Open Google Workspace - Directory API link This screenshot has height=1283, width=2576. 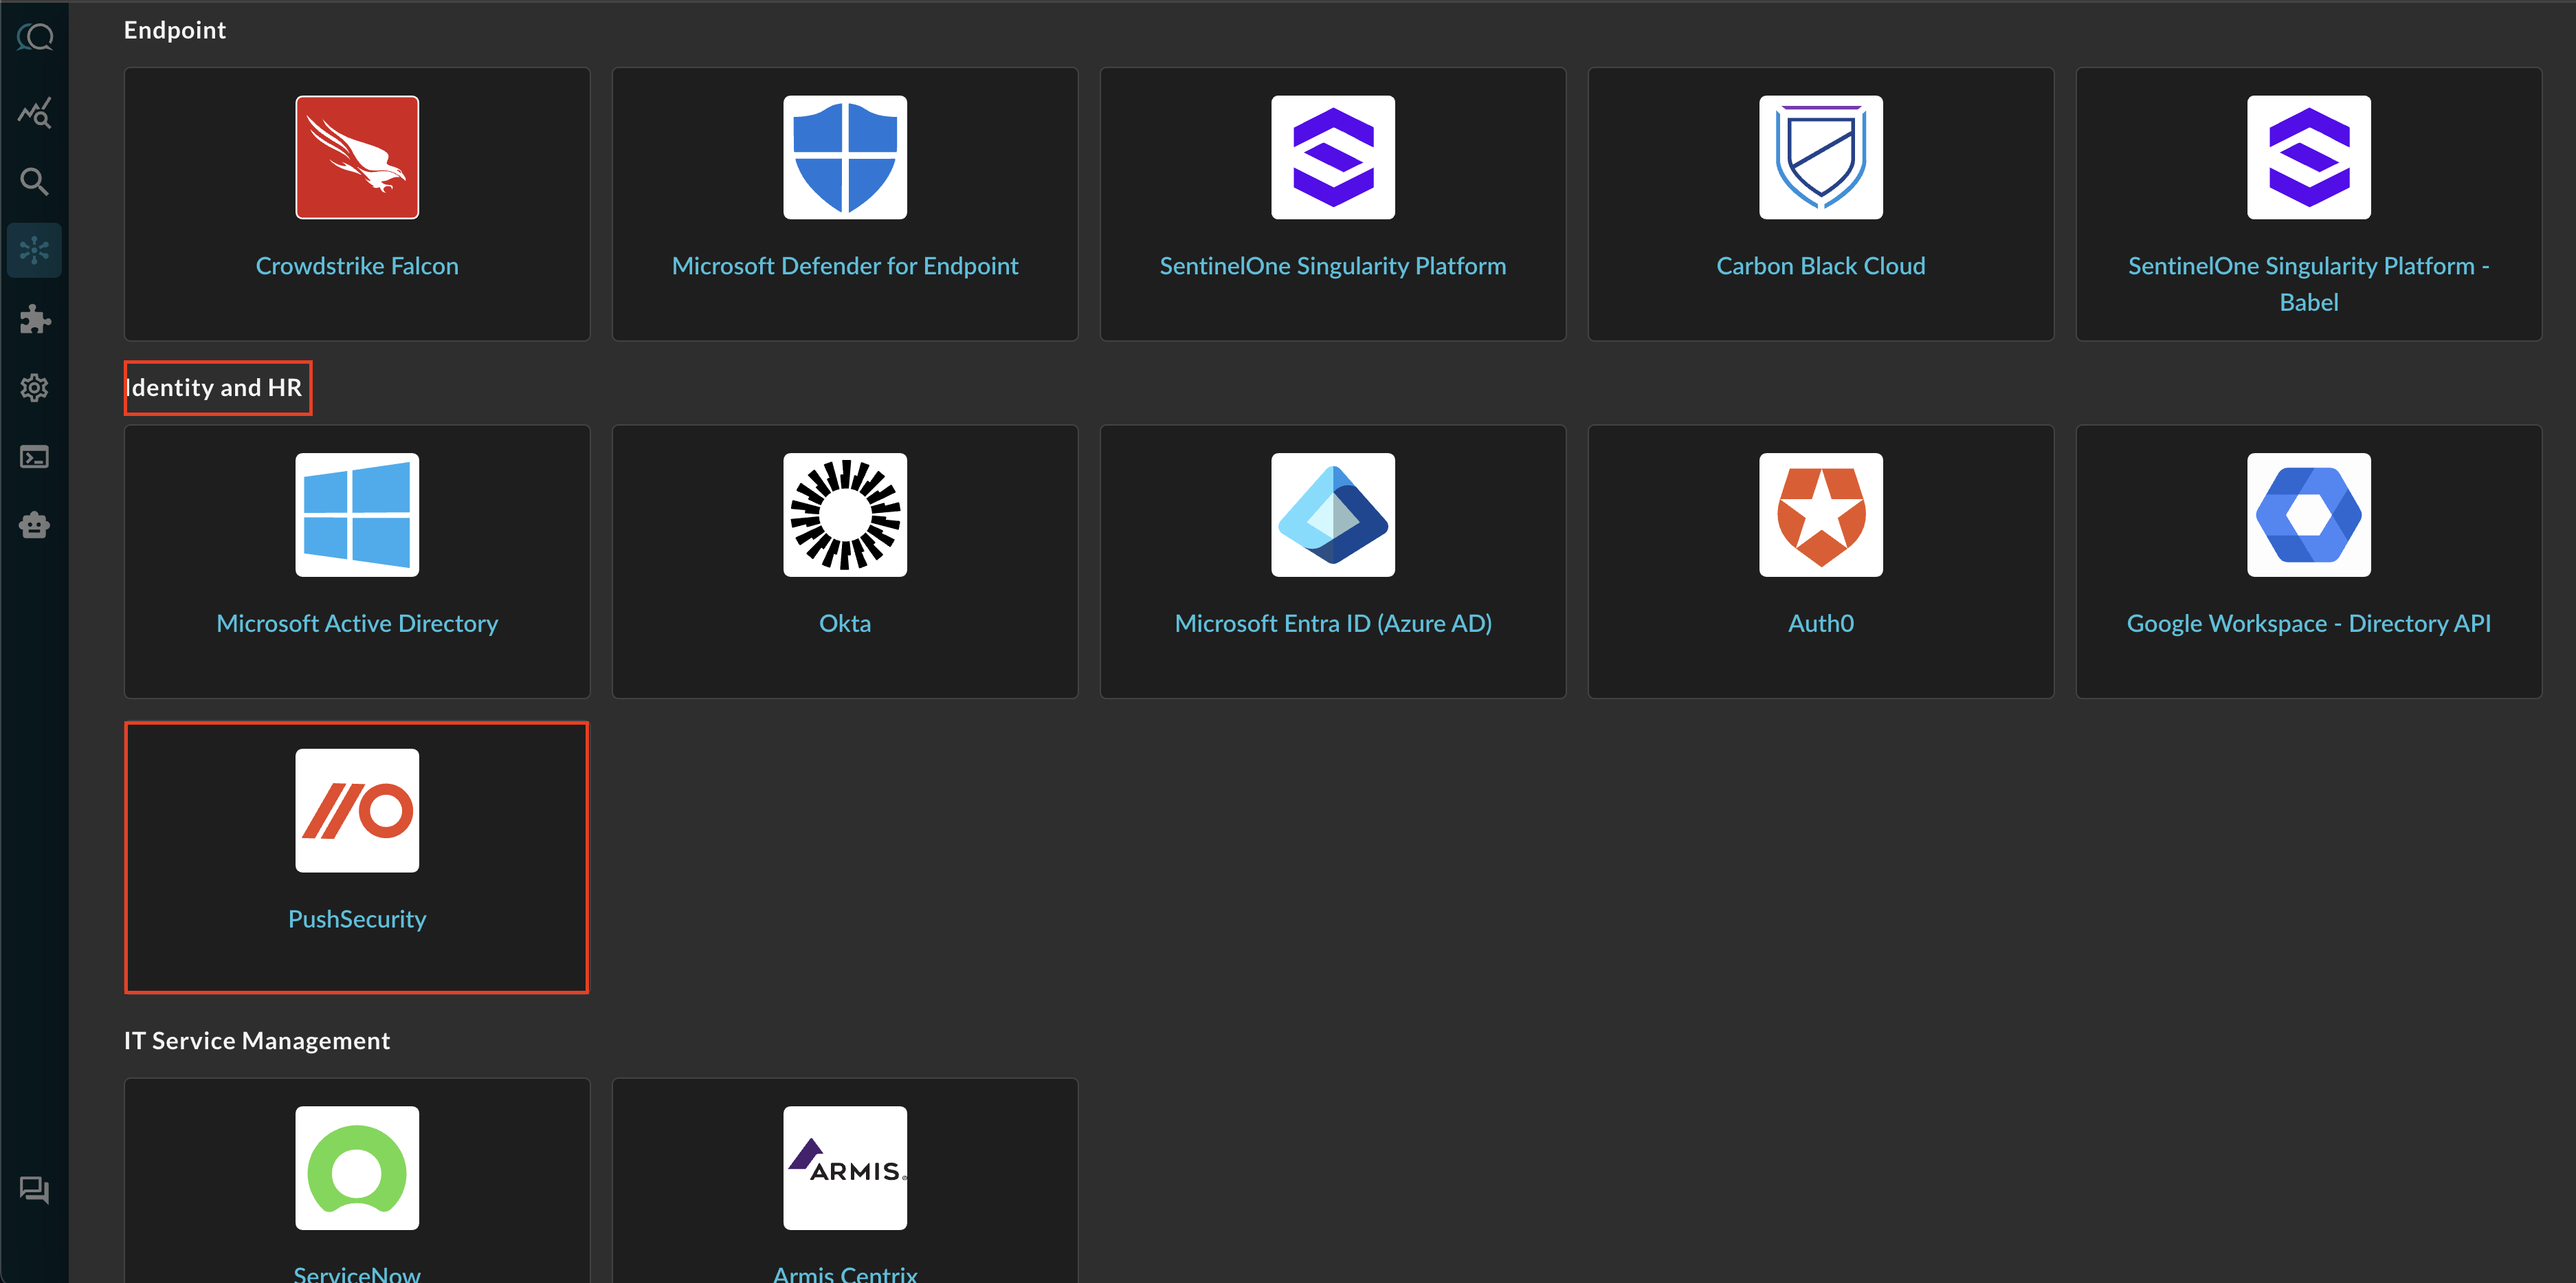(x=2309, y=624)
